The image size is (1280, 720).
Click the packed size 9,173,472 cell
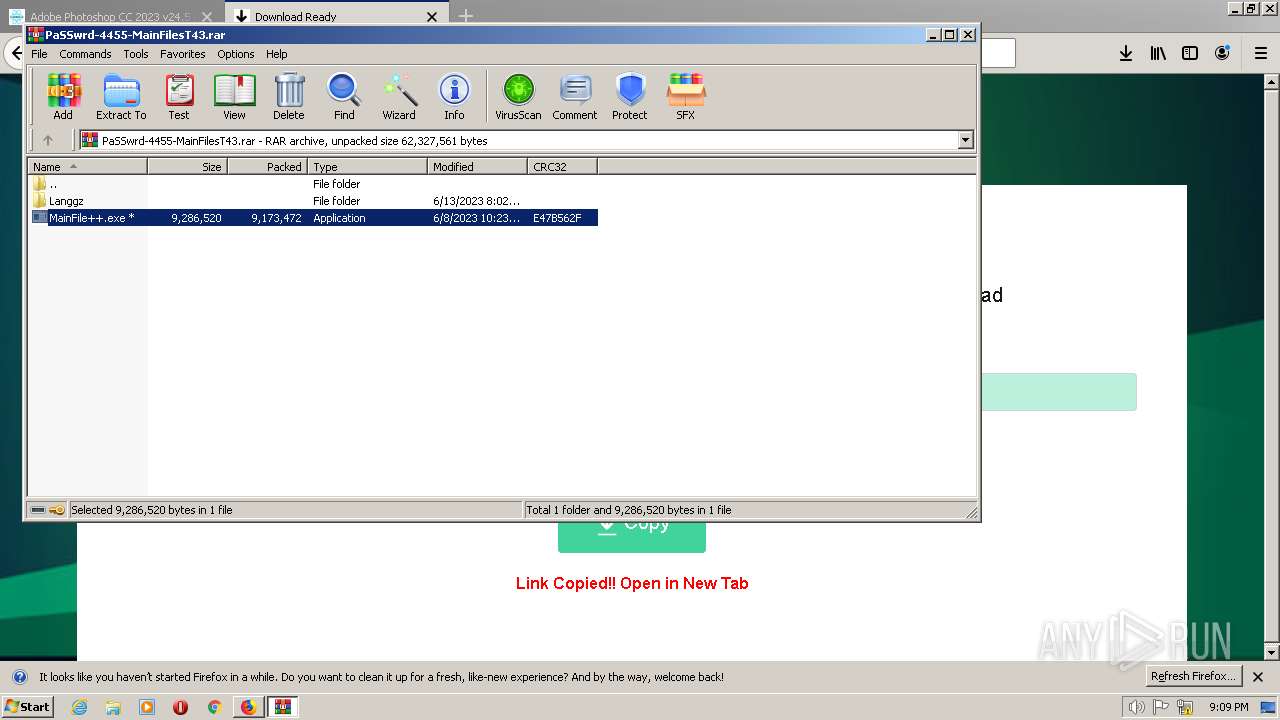point(276,218)
